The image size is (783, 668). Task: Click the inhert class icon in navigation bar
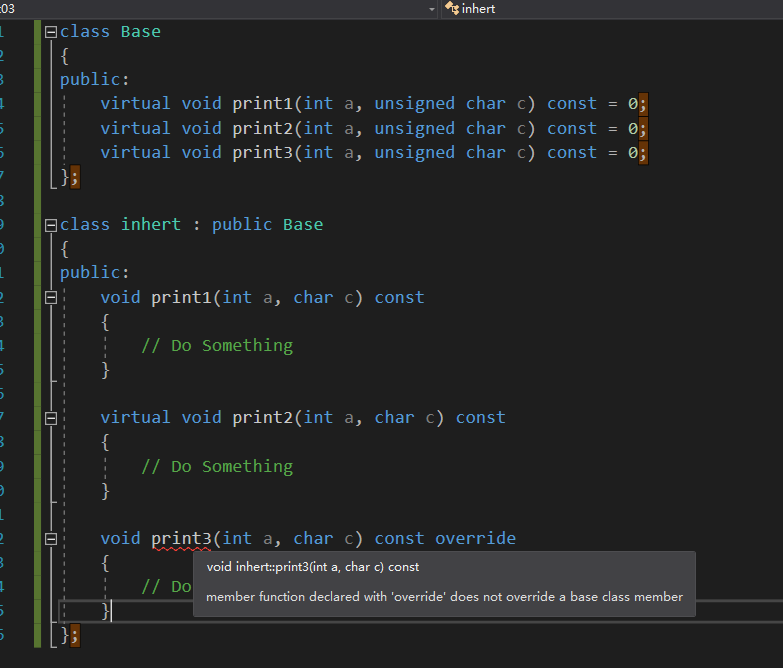(452, 8)
